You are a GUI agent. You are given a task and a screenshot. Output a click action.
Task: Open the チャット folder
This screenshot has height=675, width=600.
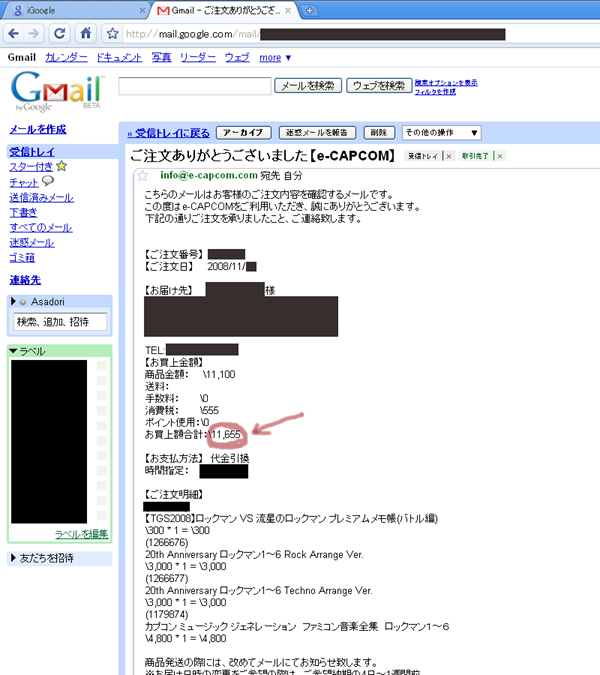pos(24,183)
